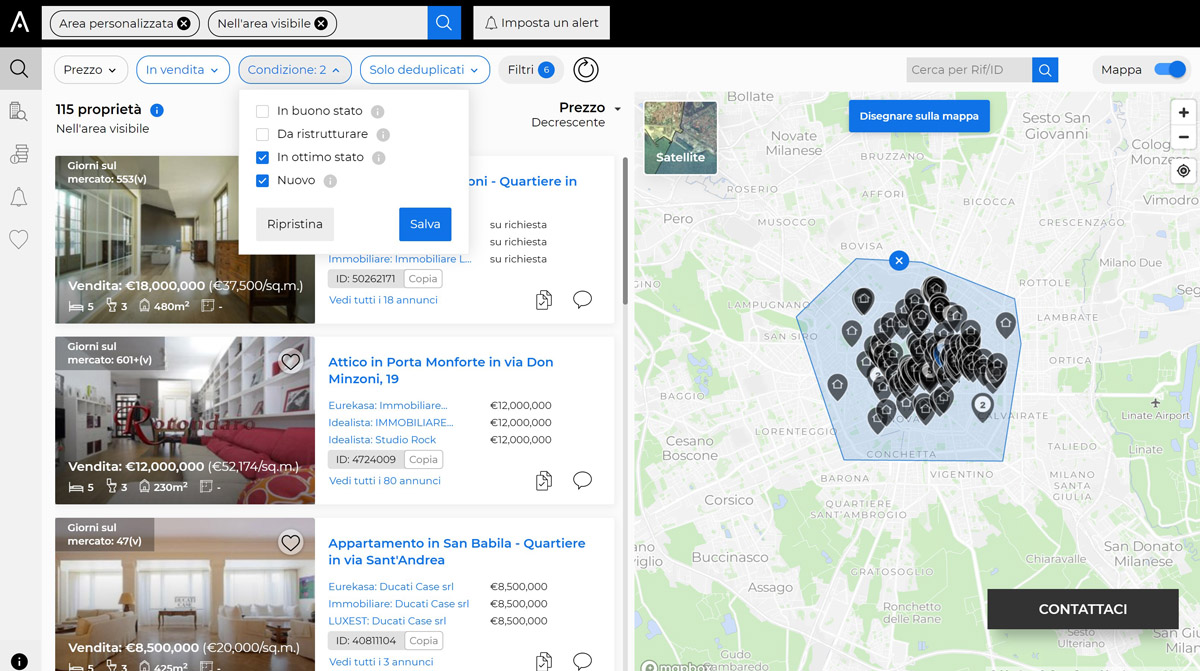Open the magnifier search section in the sidebar
Screen dimensions: 1200x671
[19, 69]
